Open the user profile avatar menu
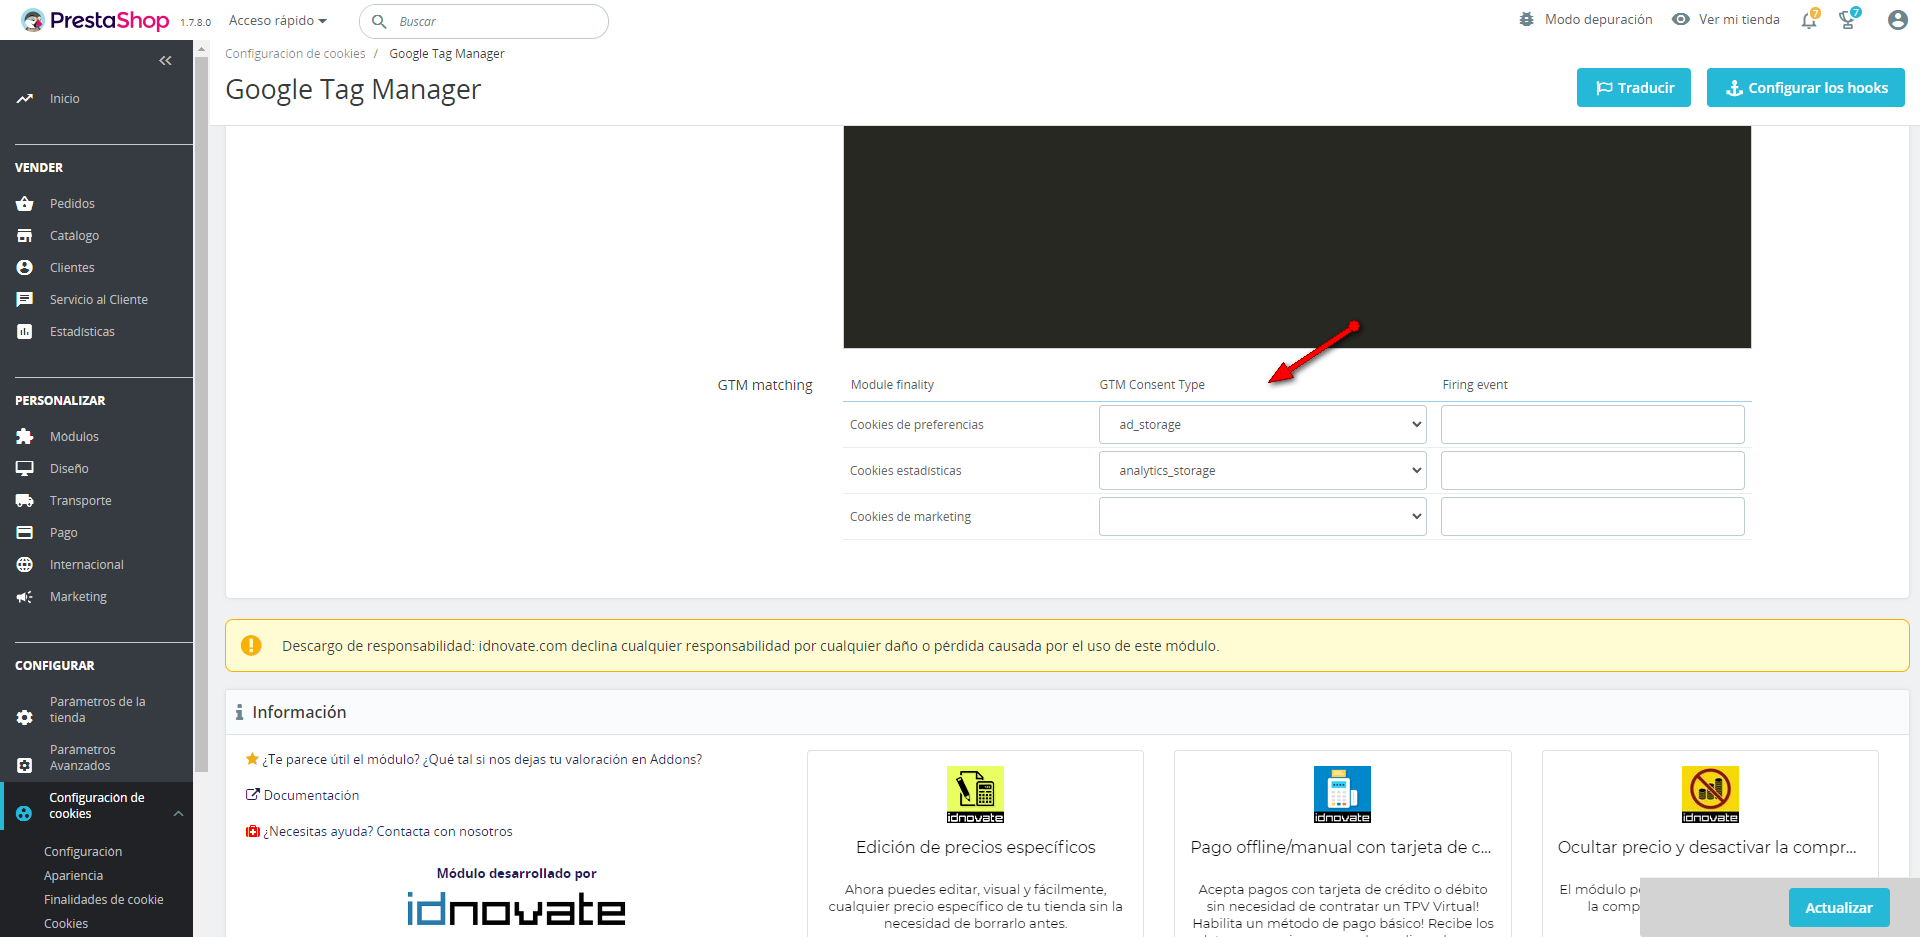The width and height of the screenshot is (1920, 937). click(x=1897, y=20)
